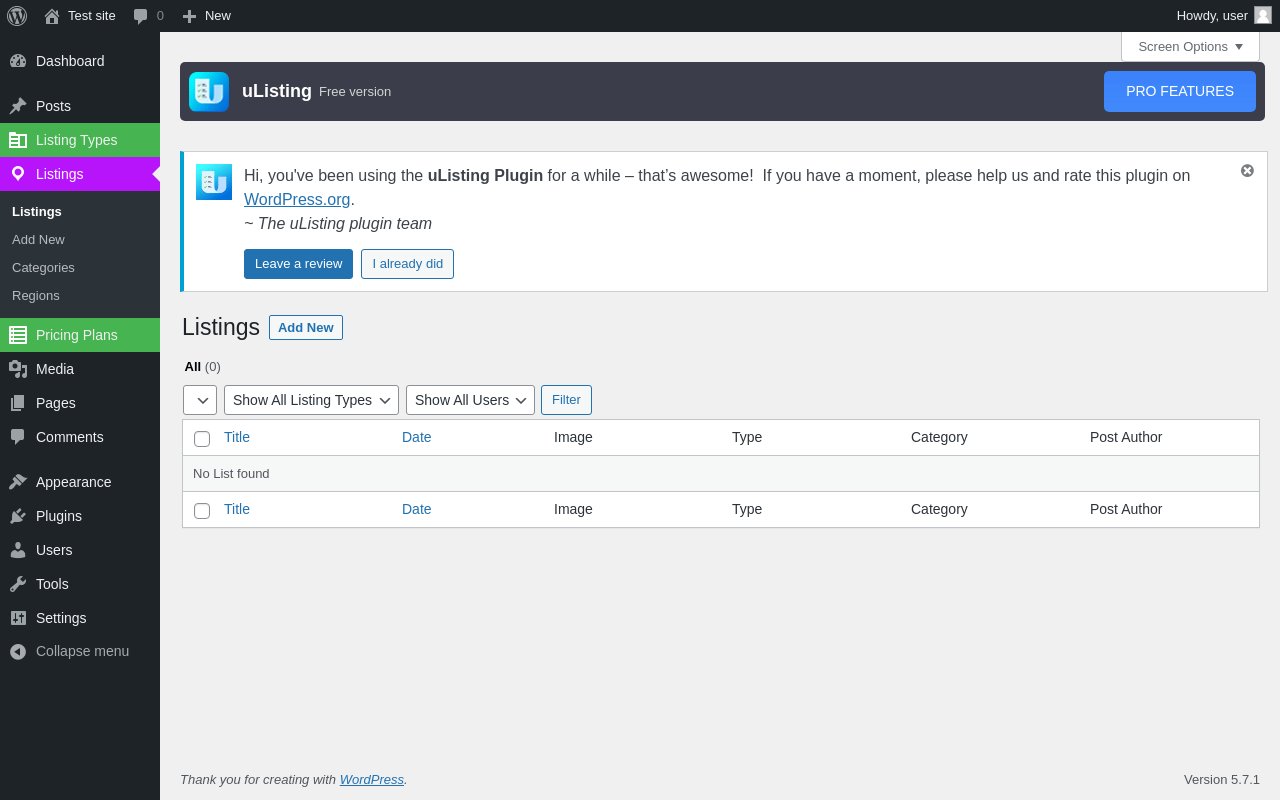
Task: Click the All (0) filter link
Action: (x=202, y=367)
